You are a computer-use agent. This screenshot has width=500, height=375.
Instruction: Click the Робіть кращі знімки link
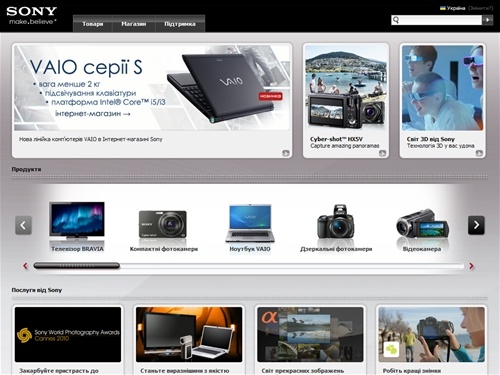coord(412,371)
